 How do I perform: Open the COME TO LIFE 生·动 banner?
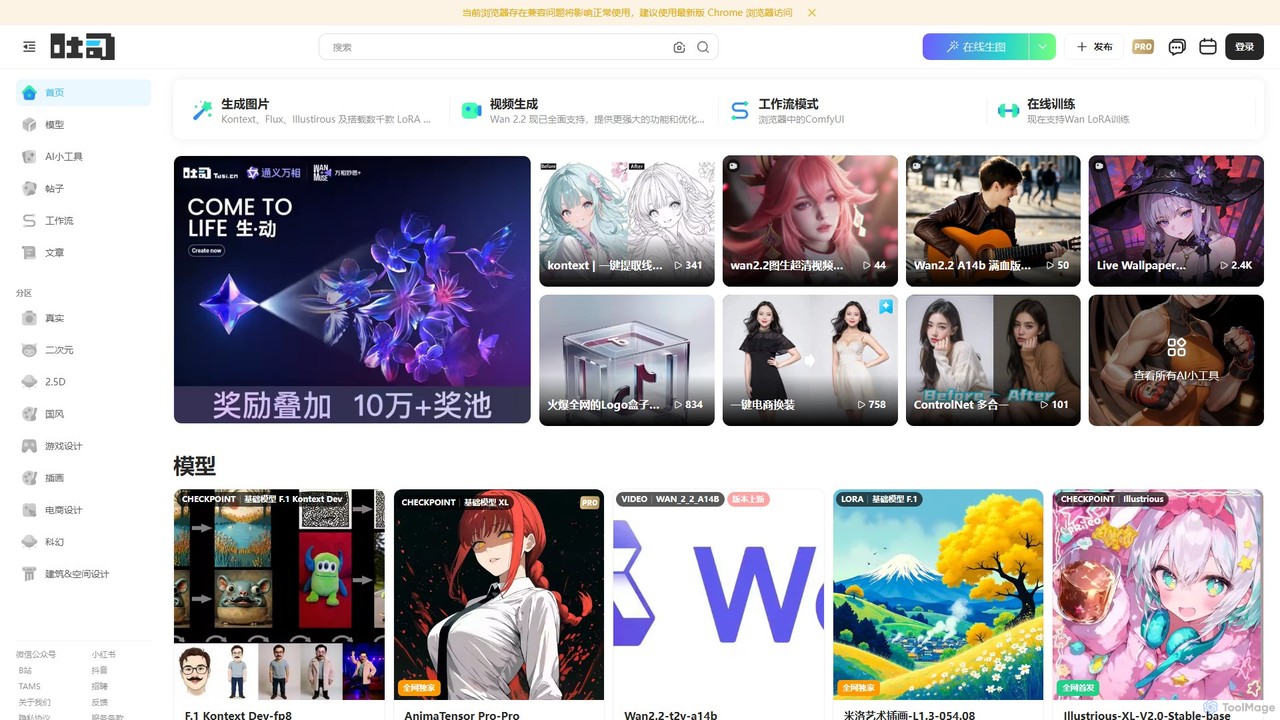point(352,290)
